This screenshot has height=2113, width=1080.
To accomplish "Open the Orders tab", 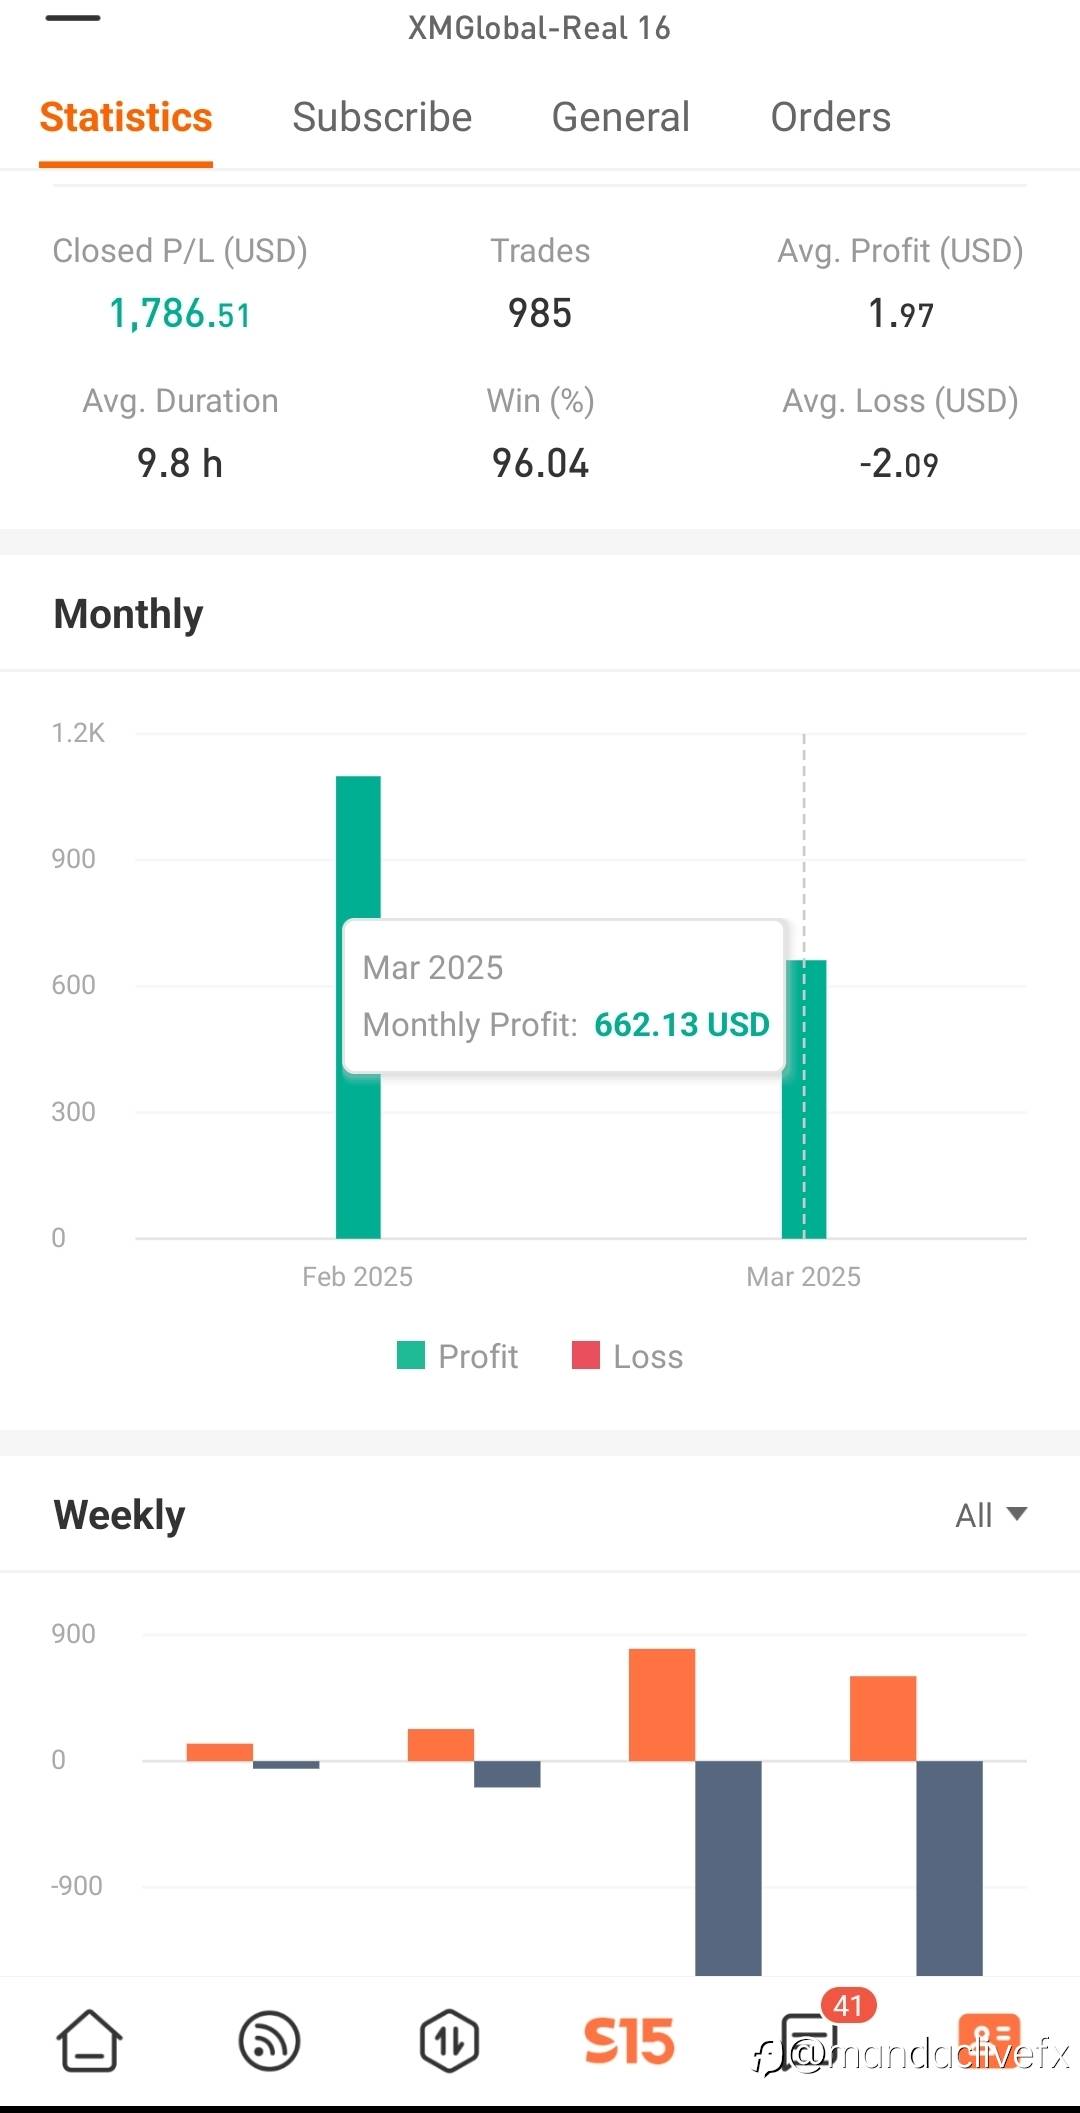I will click(x=830, y=117).
